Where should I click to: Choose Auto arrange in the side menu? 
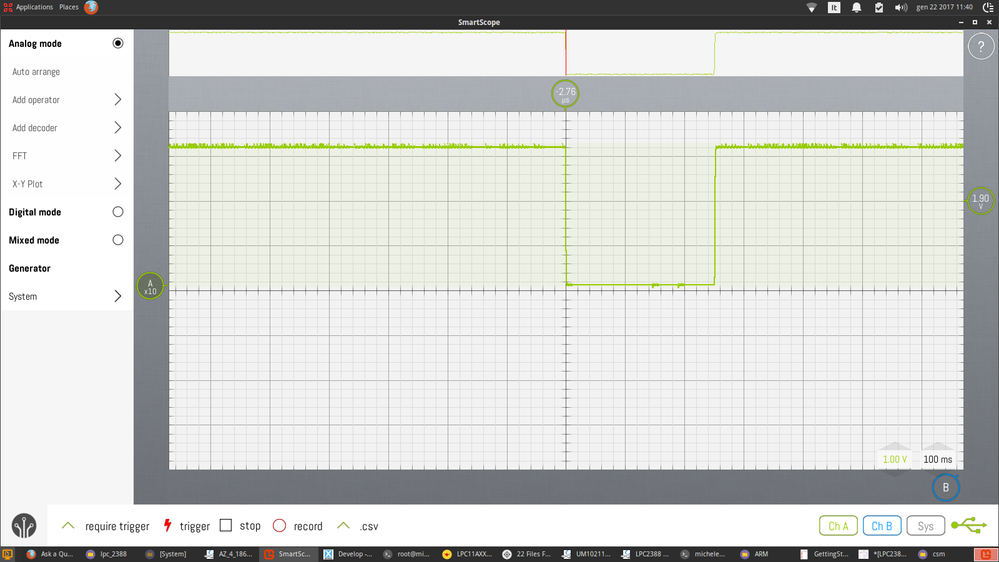36,72
